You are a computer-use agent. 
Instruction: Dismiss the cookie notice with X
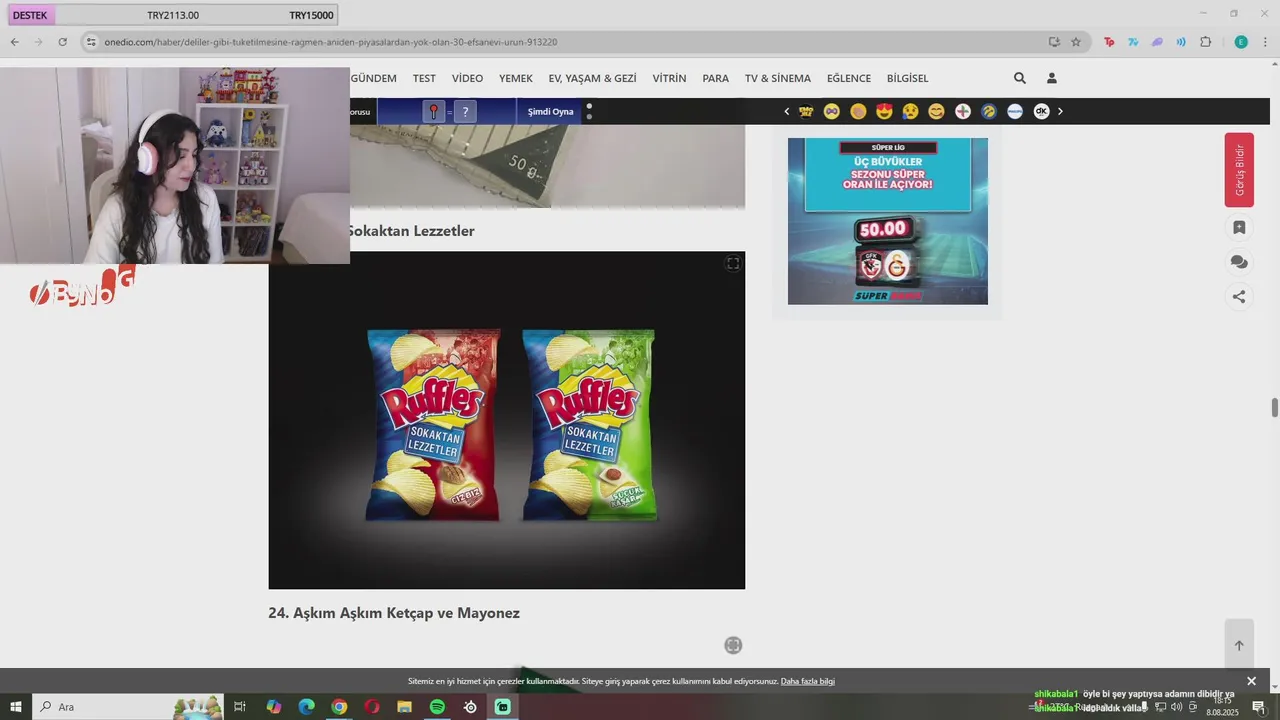tap(1251, 681)
